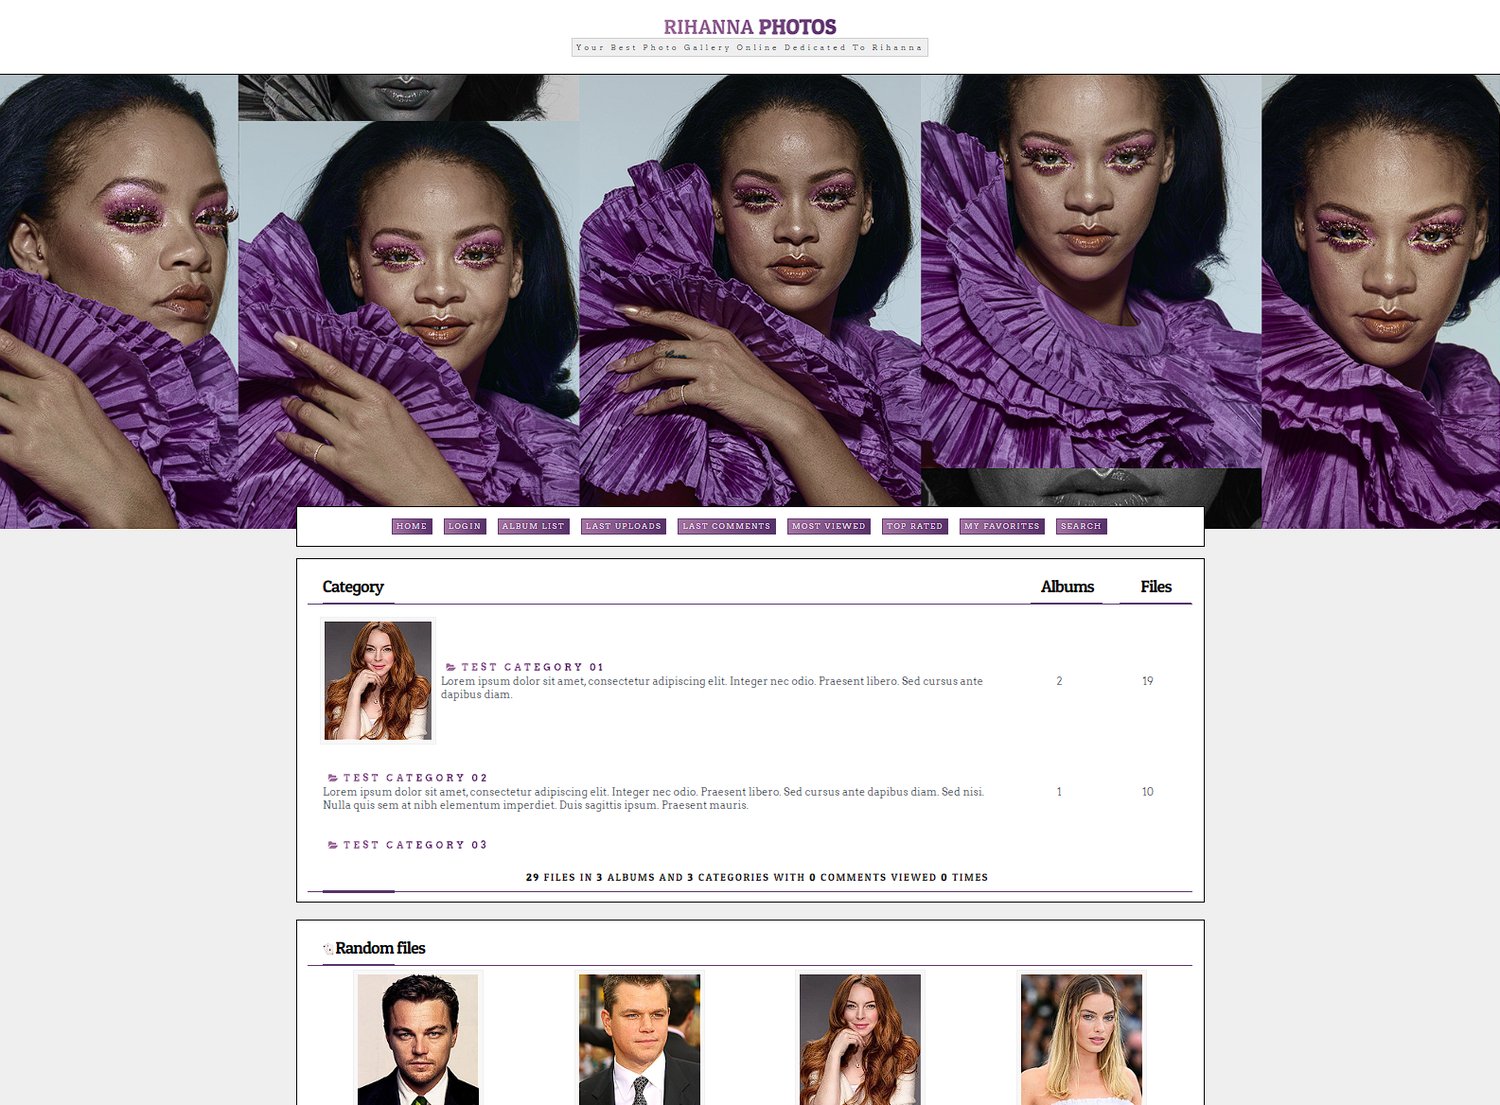Click the Test Category 02 description text
Screen dimensions: 1500x1105
tap(653, 798)
